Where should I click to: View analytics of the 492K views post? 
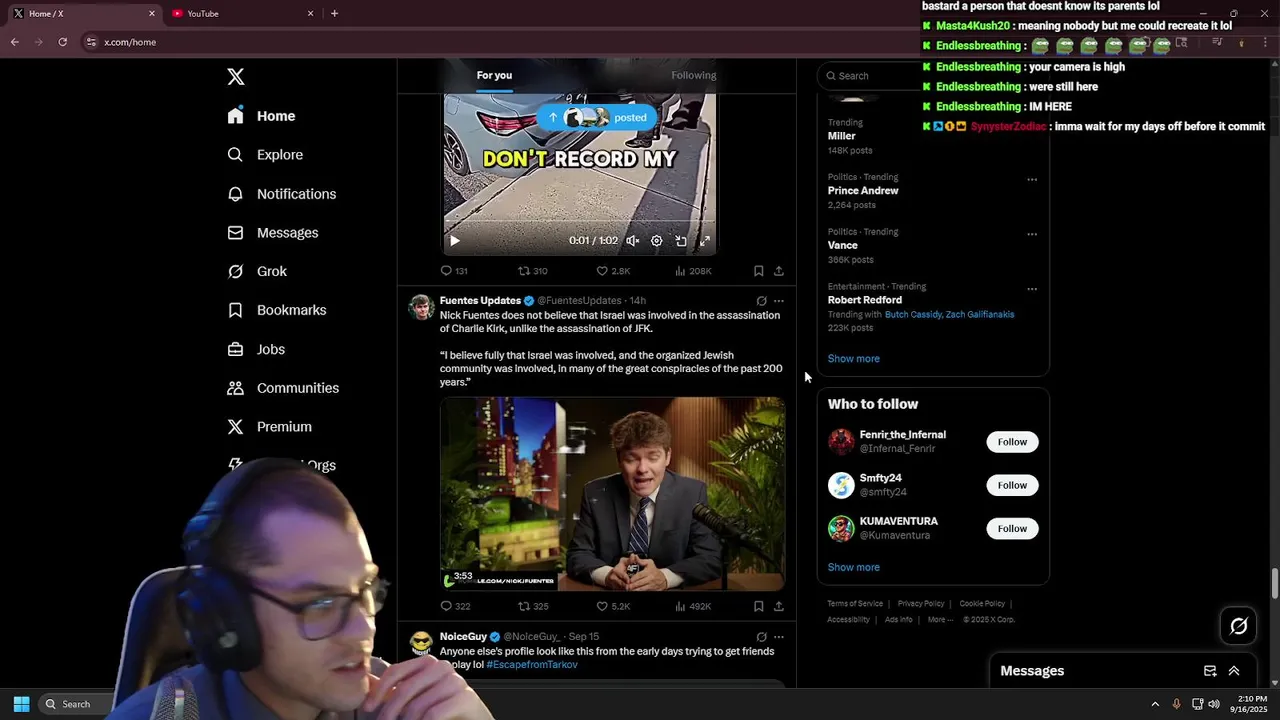click(693, 606)
